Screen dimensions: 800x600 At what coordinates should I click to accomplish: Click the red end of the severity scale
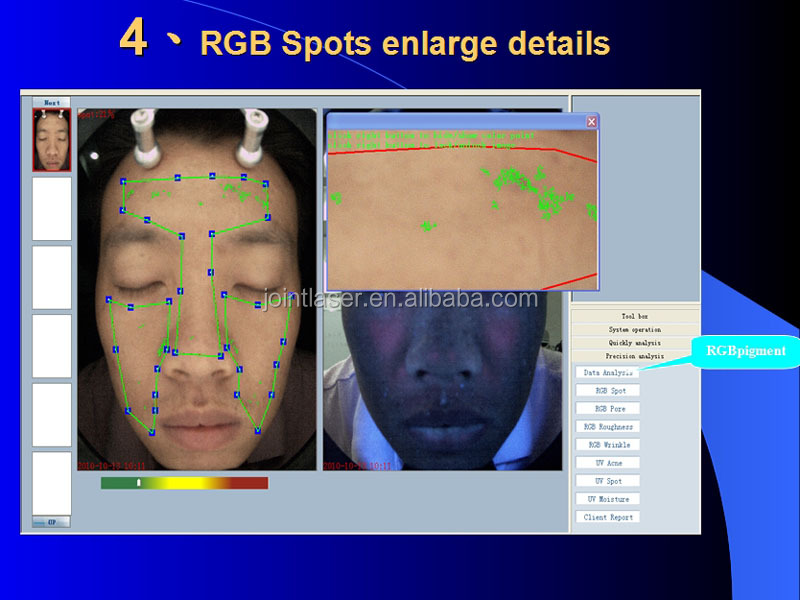click(x=250, y=483)
